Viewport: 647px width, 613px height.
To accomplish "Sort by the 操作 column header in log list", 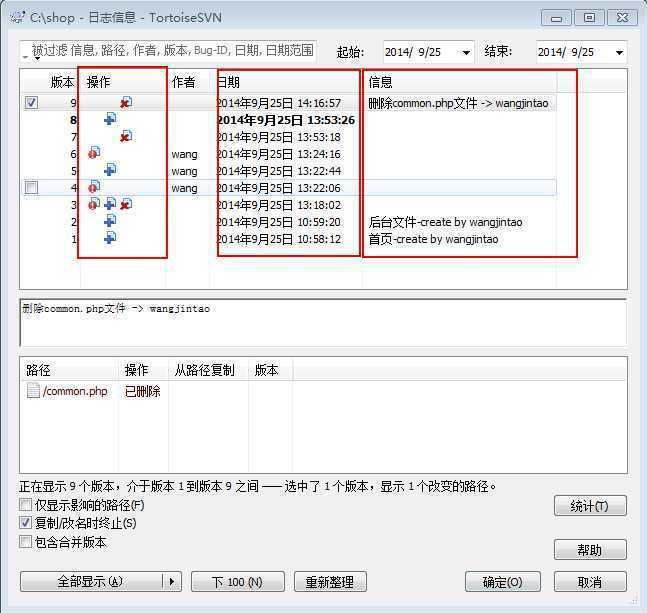I will pyautogui.click(x=98, y=82).
